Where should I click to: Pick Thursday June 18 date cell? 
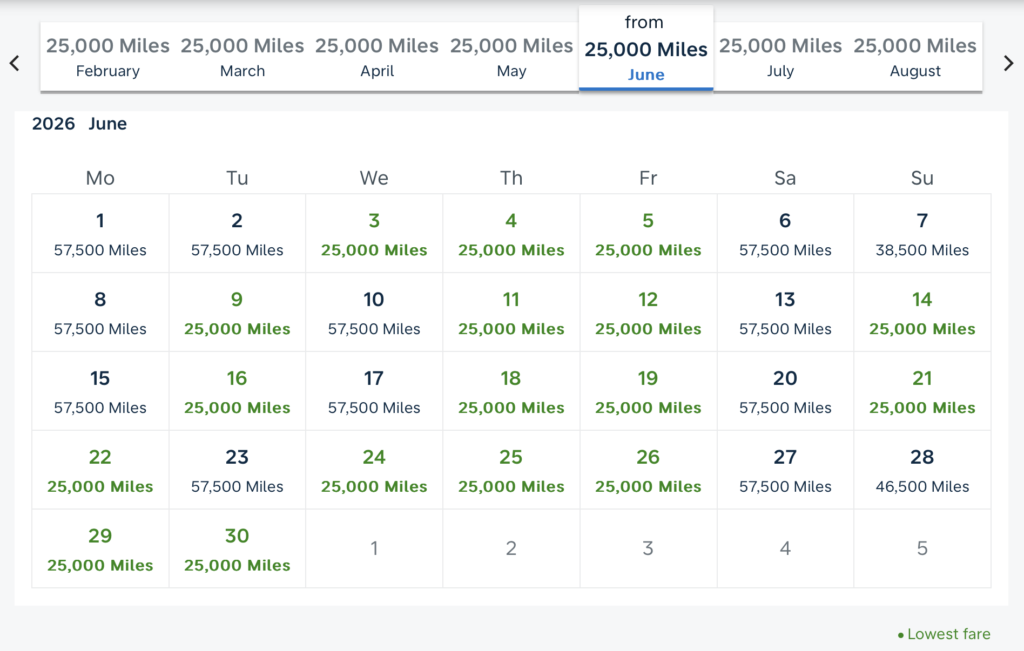[x=511, y=392]
